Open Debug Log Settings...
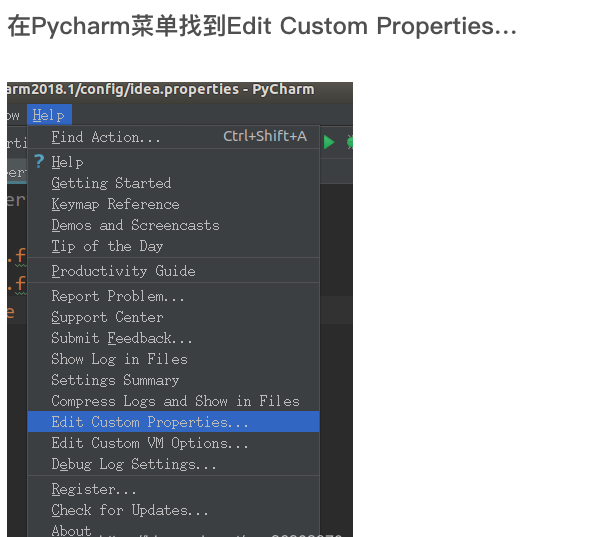The height and width of the screenshot is (537, 606). coord(174,464)
